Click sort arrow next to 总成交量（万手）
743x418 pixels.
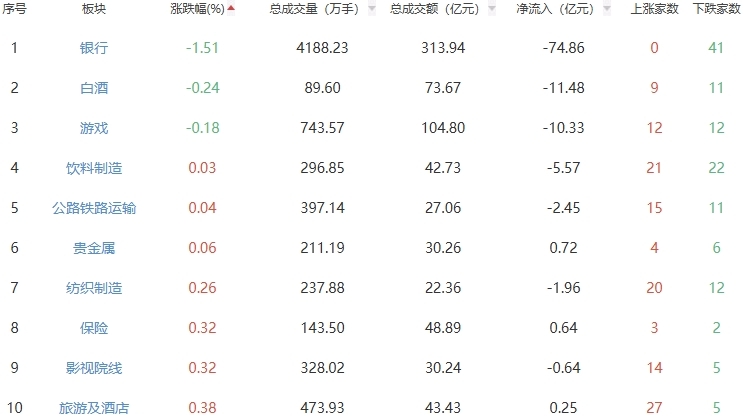click(x=372, y=9)
